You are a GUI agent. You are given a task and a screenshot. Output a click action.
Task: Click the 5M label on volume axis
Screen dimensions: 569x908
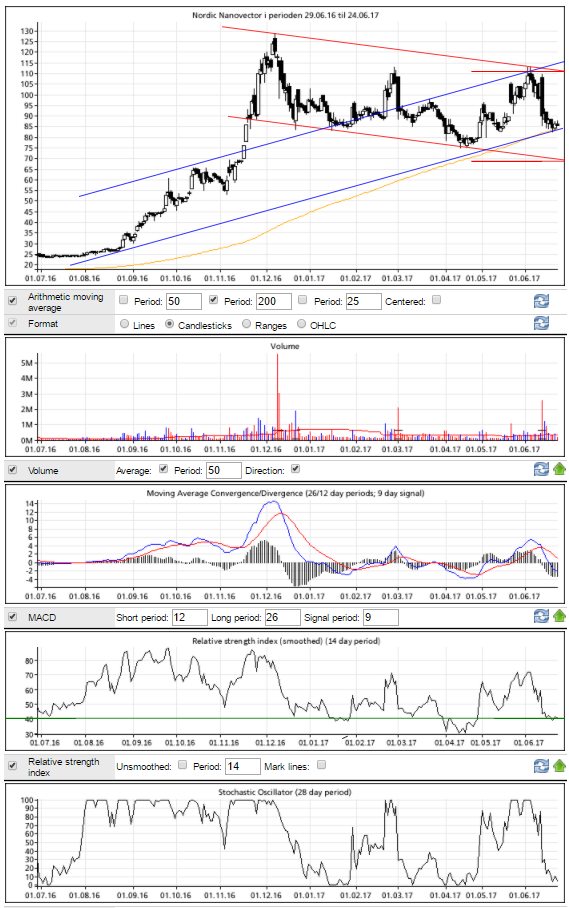tap(27, 363)
